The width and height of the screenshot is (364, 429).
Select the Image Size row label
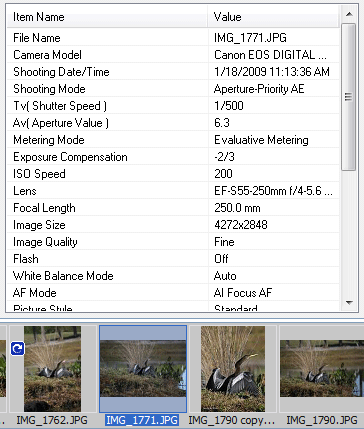point(39,225)
